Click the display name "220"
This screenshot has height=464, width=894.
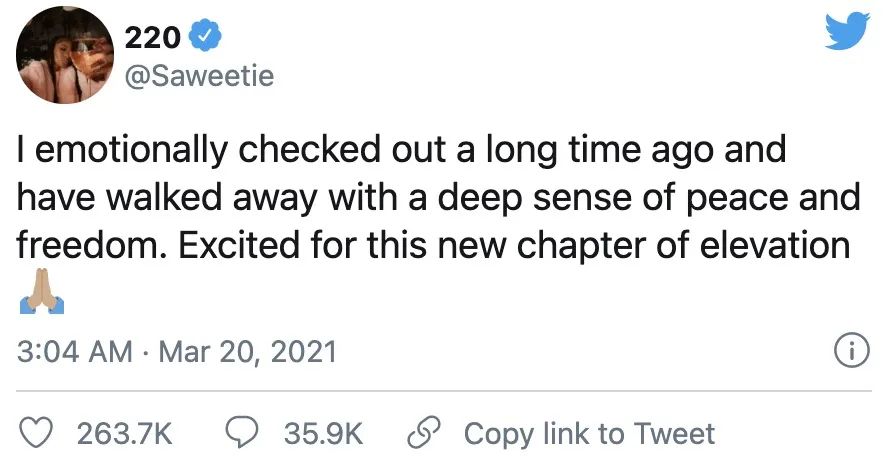152,38
